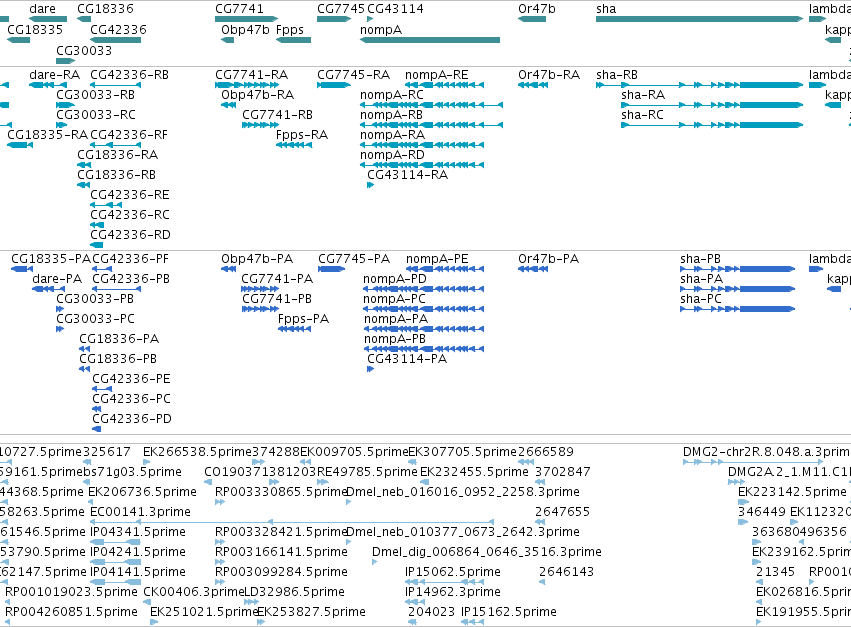Select the CG43114-RA transcript label
The height and width of the screenshot is (627, 851).
pyautogui.click(x=408, y=174)
